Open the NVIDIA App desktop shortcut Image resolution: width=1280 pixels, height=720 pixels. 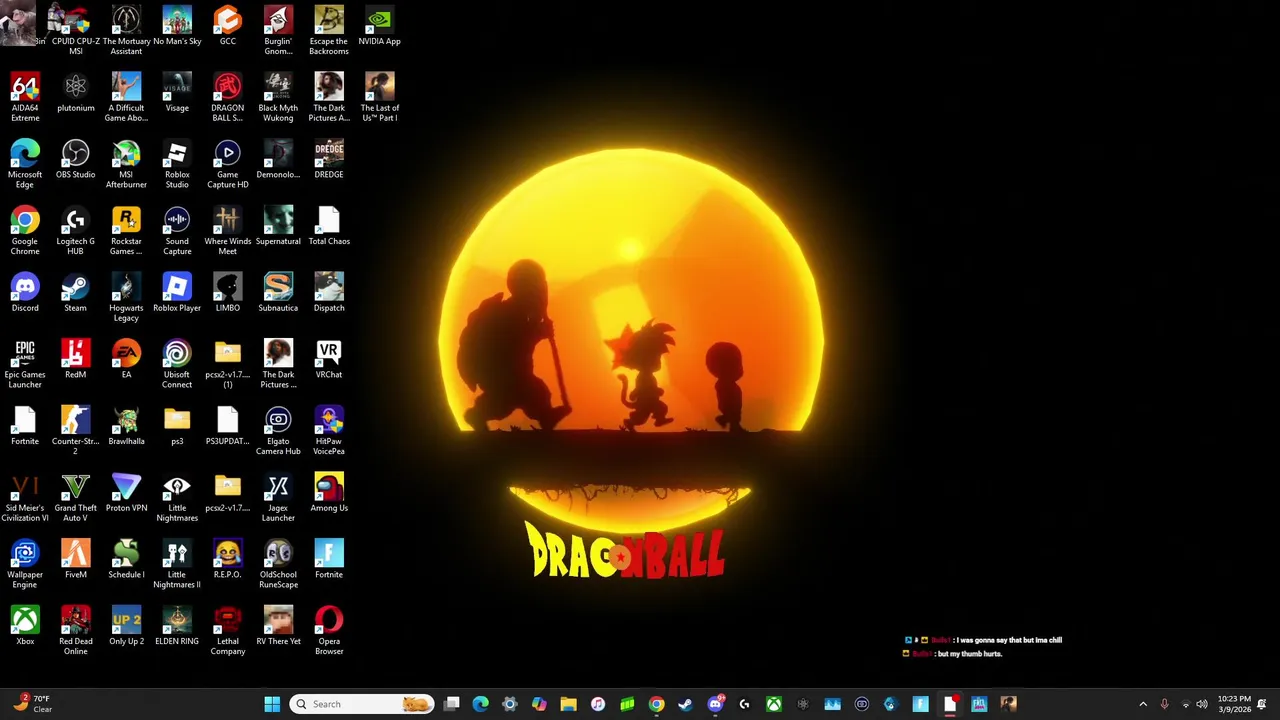(379, 26)
